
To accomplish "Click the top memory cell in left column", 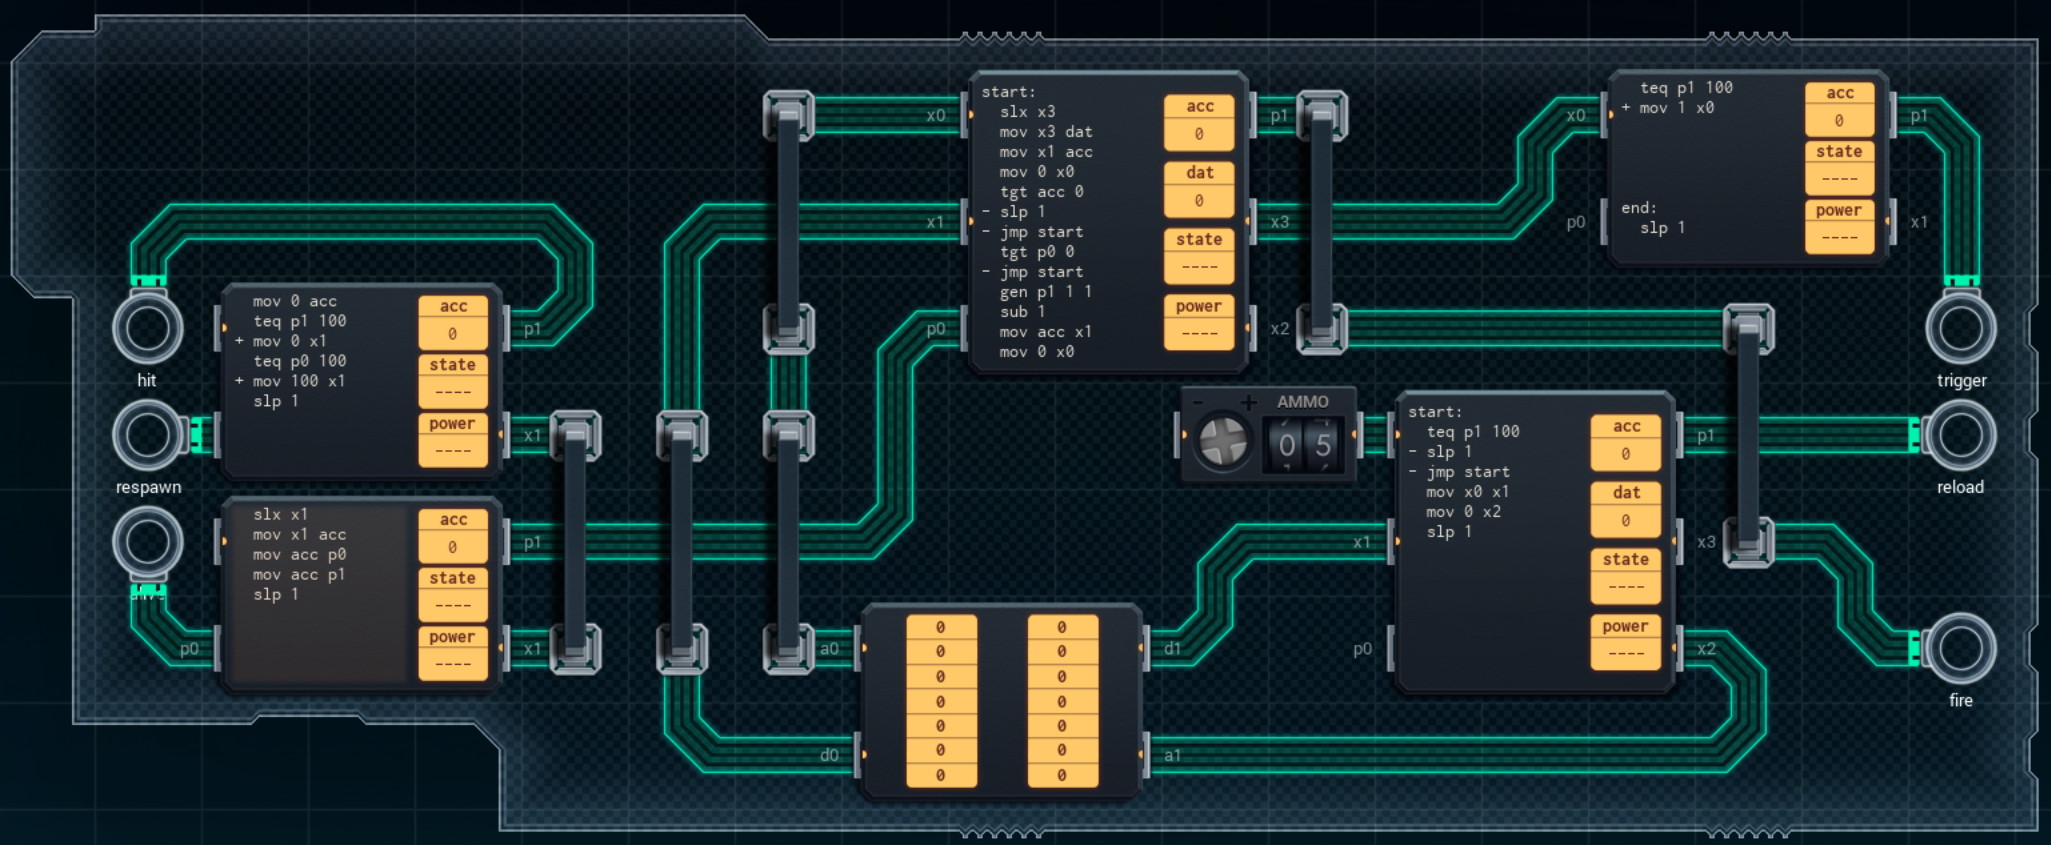I will tap(940, 627).
